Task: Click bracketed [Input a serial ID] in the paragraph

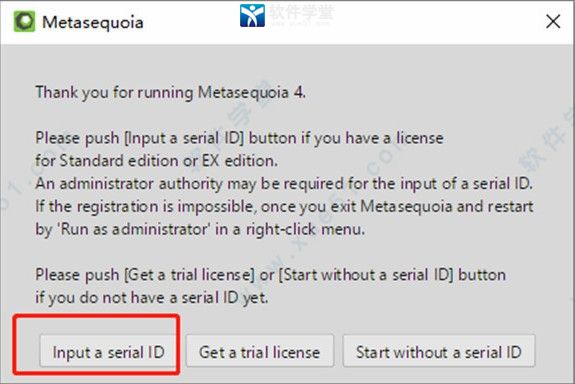Action: point(184,138)
